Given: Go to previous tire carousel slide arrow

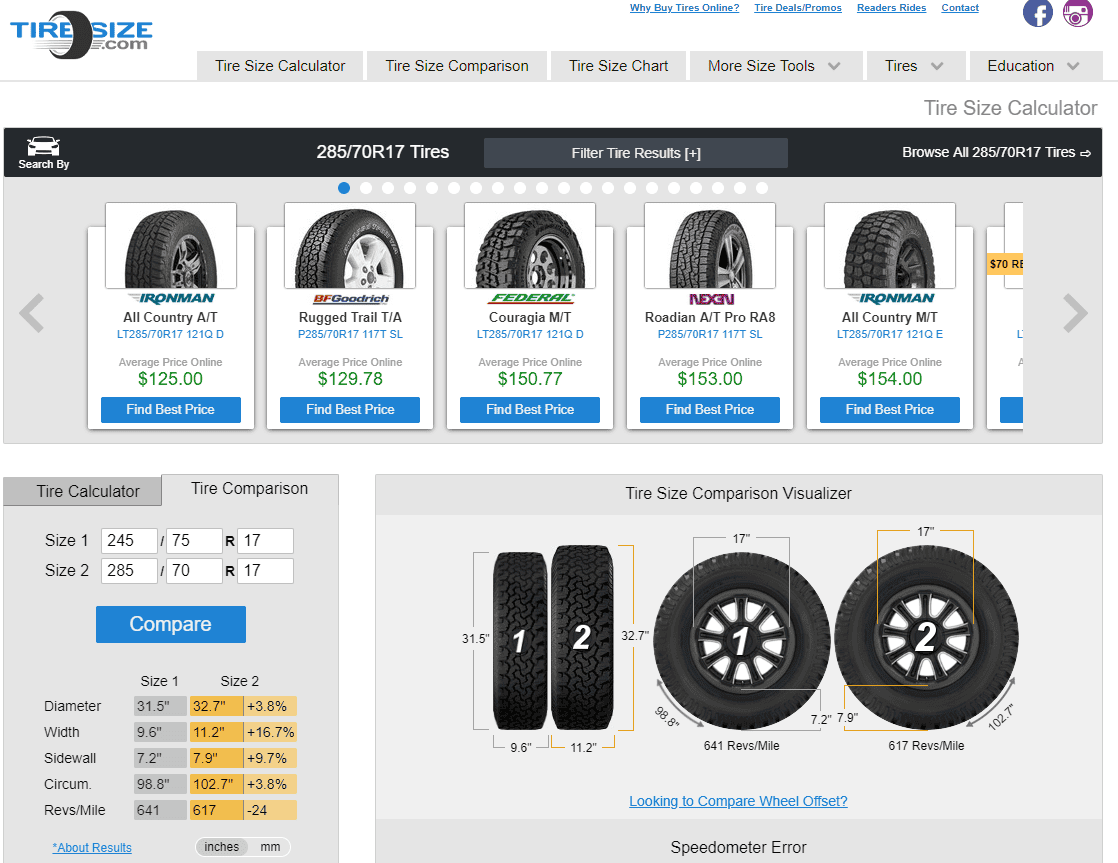Looking at the screenshot, I should pos(32,313).
